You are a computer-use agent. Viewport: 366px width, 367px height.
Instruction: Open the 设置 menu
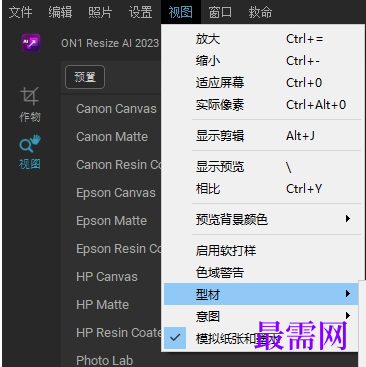coord(140,12)
